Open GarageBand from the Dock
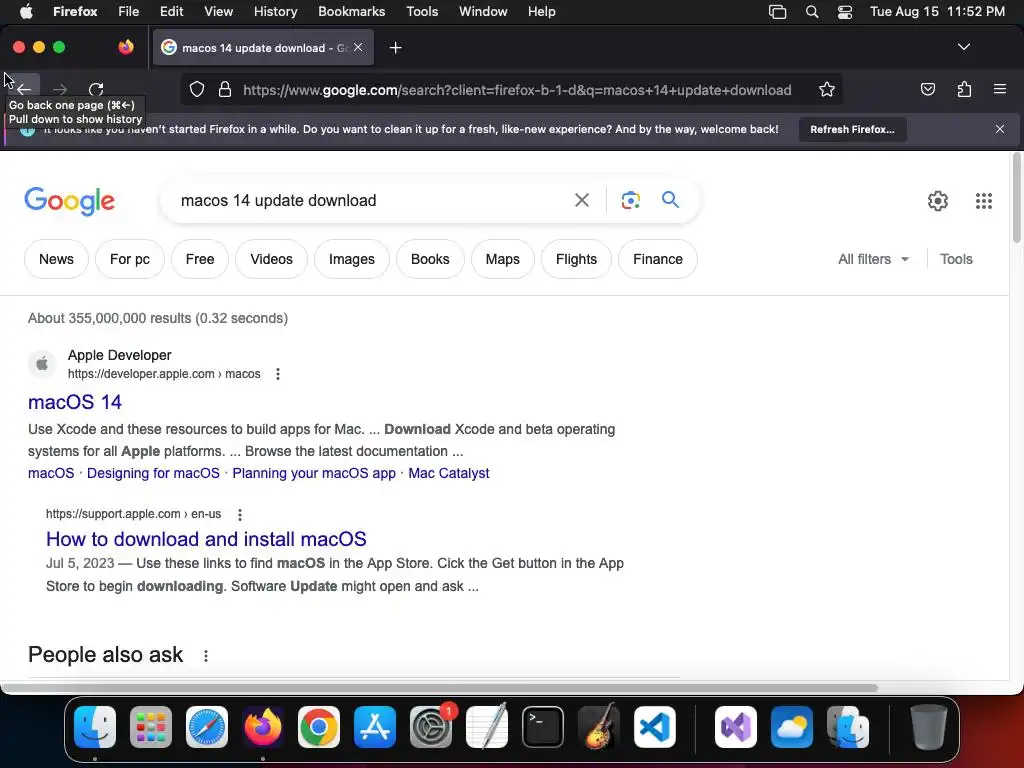 [x=599, y=727]
